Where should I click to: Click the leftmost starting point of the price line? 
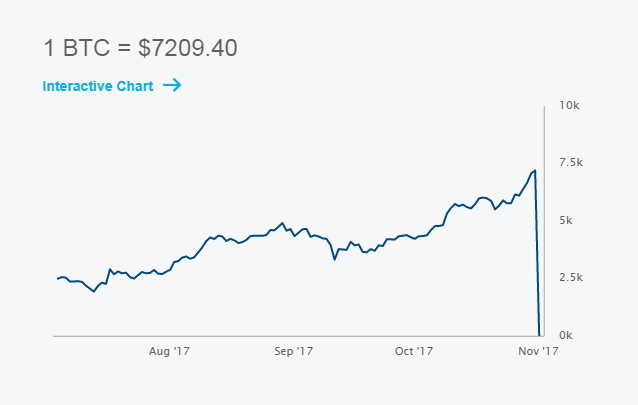coord(58,279)
